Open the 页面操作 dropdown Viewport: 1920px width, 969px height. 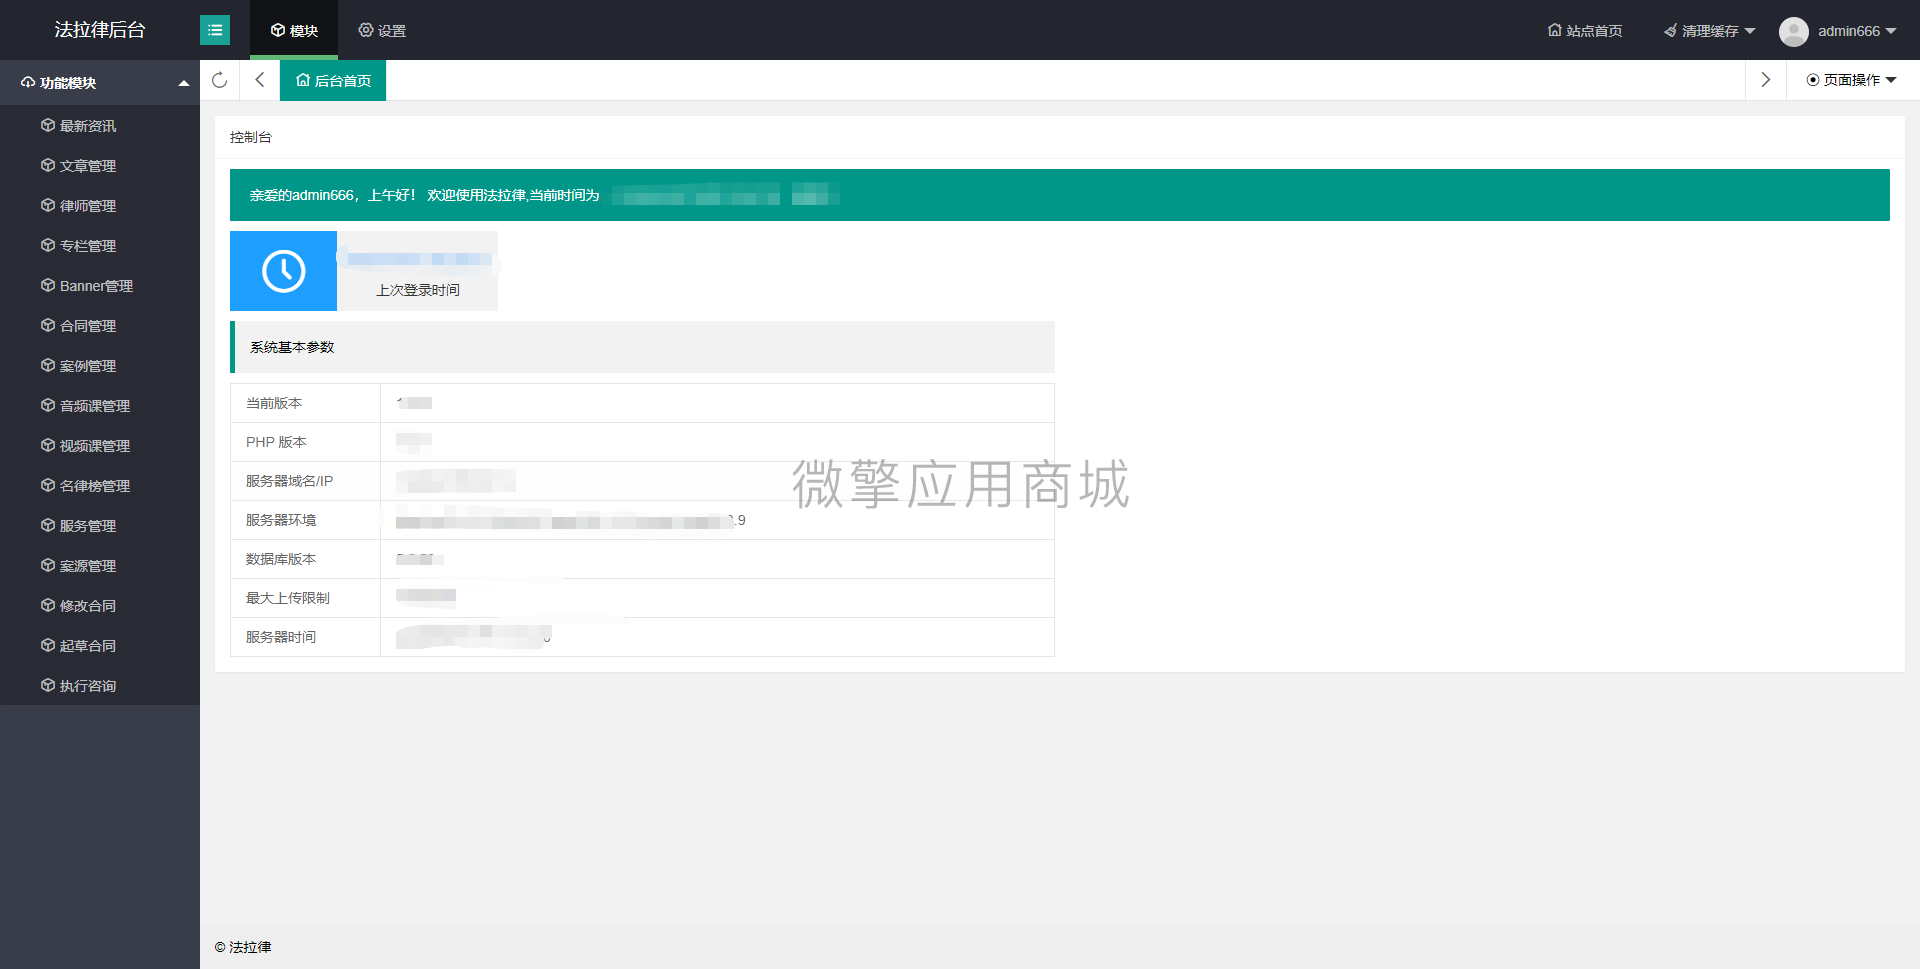tap(1852, 80)
